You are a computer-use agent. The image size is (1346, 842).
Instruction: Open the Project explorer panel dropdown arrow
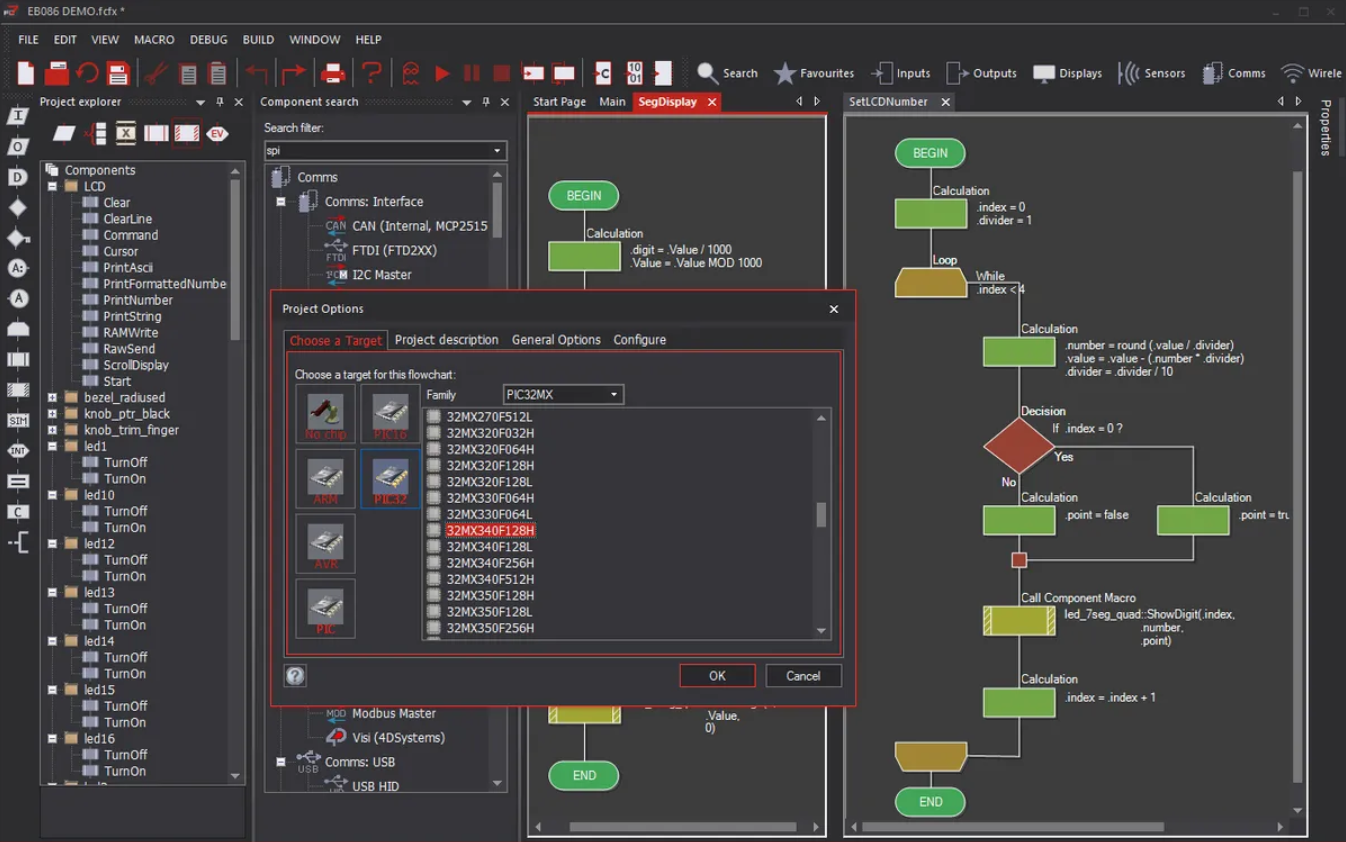200,102
